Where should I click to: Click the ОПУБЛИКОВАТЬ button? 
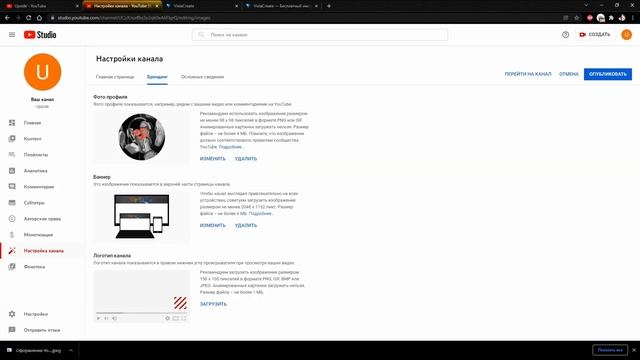608,74
